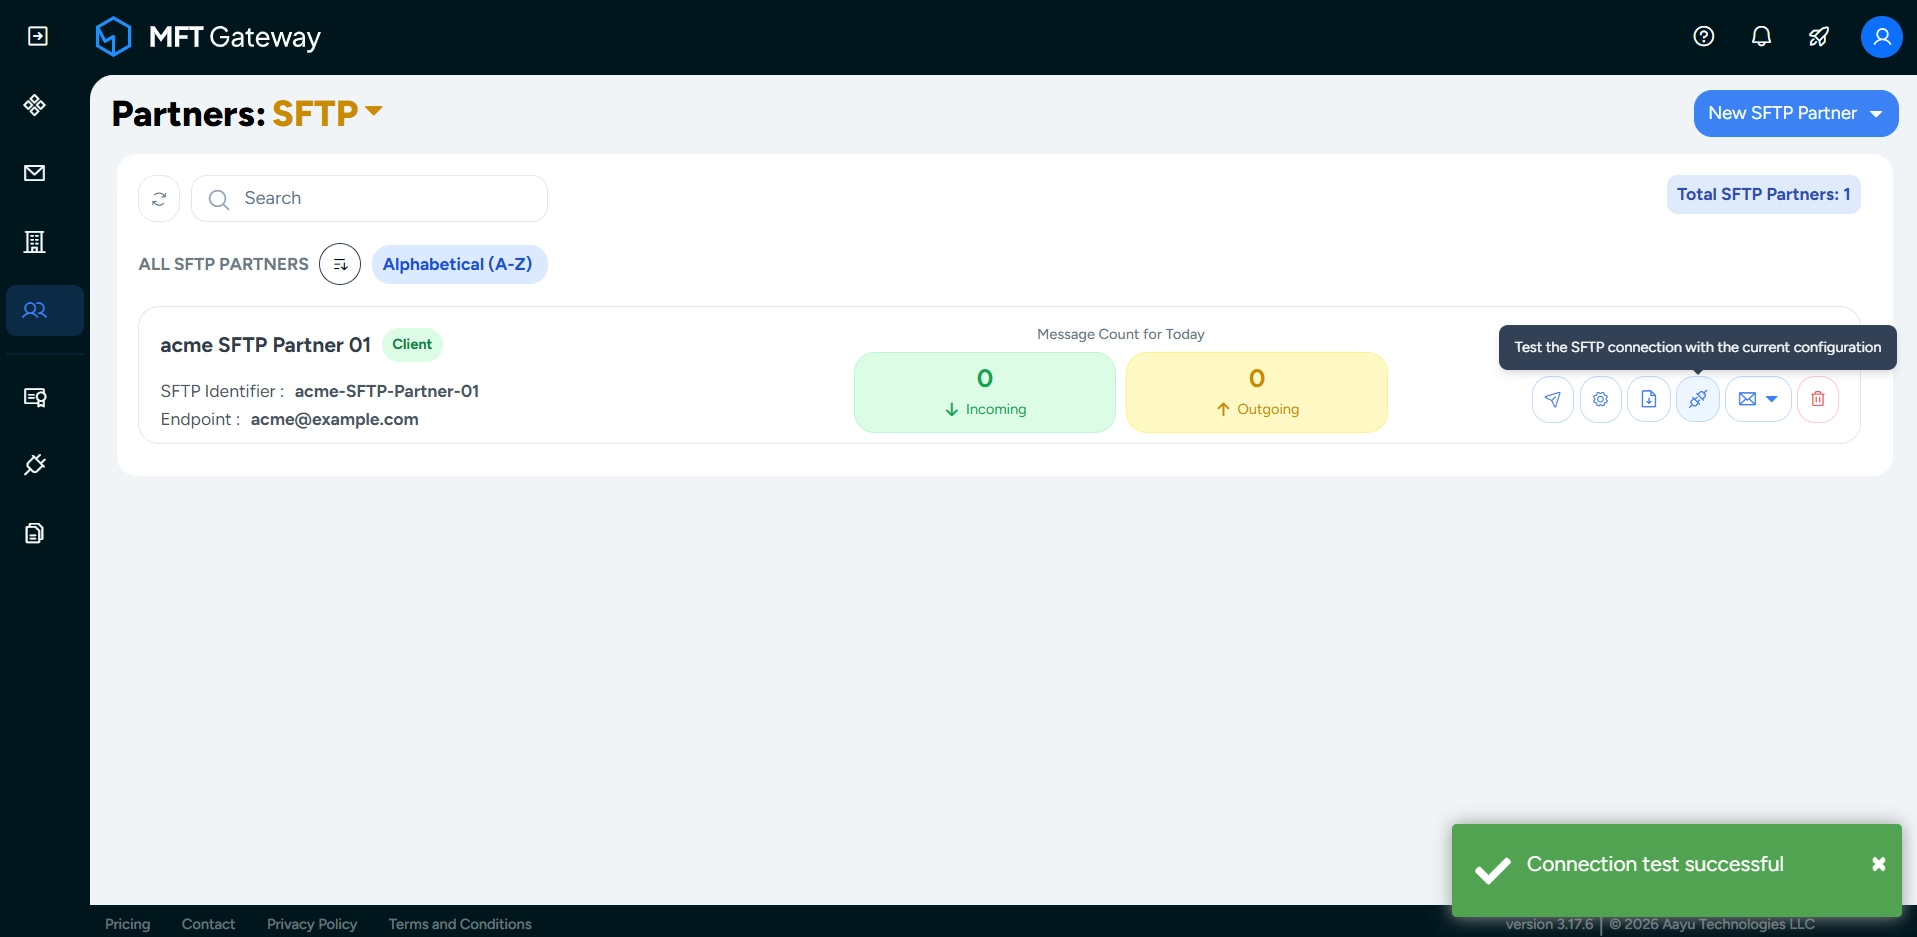
Task: Open the notifications bell
Action: click(x=1762, y=37)
